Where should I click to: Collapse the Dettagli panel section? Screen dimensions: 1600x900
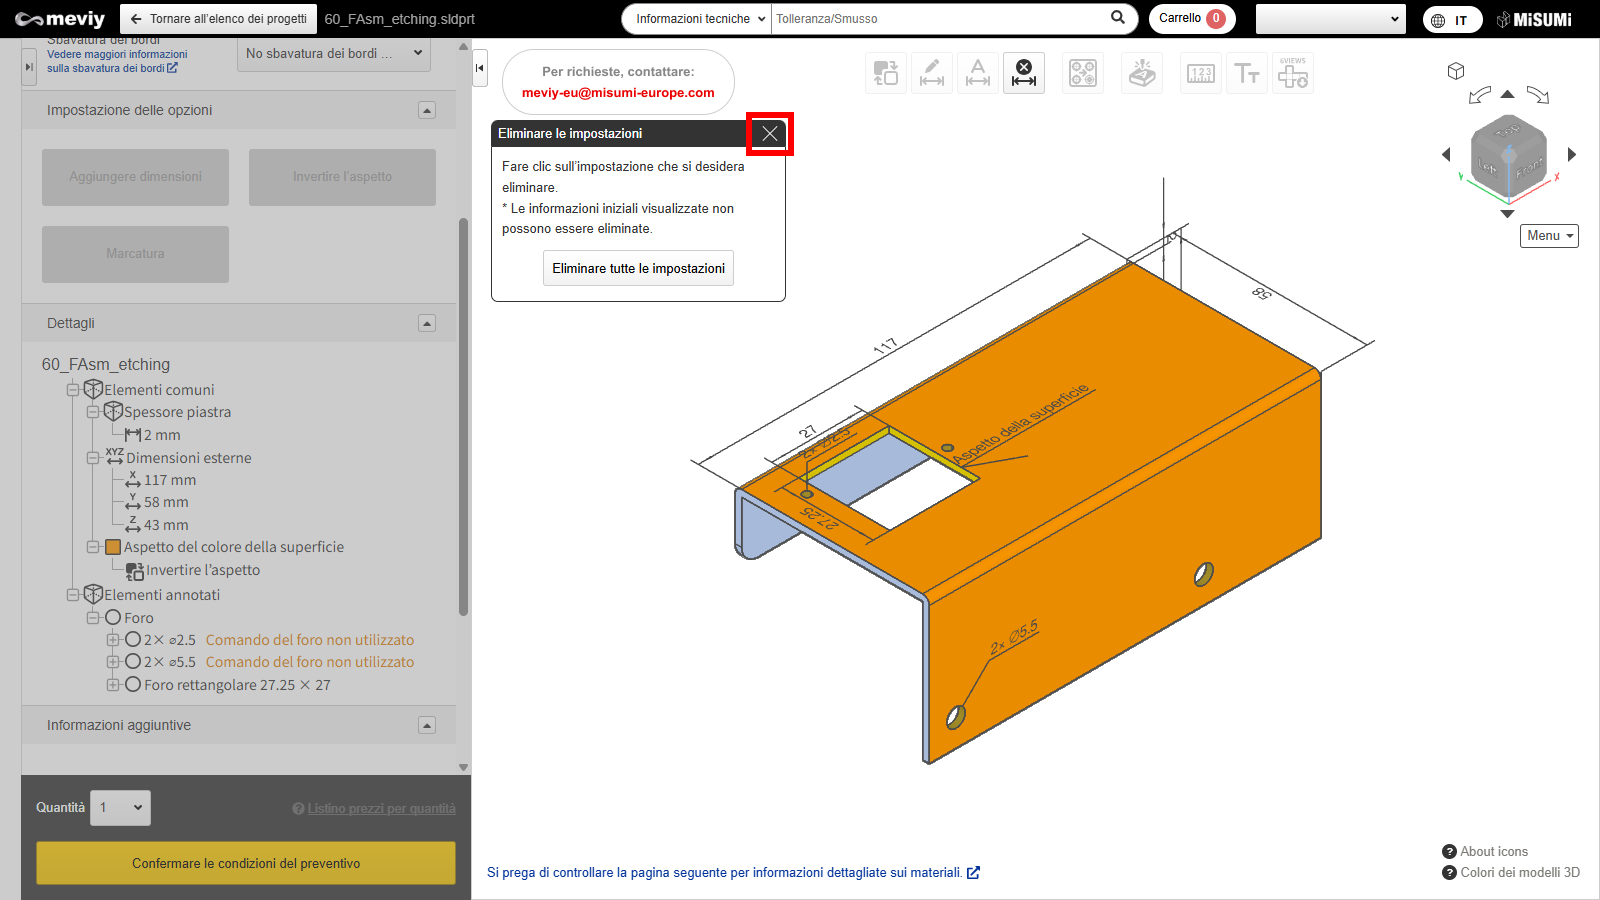coord(427,323)
